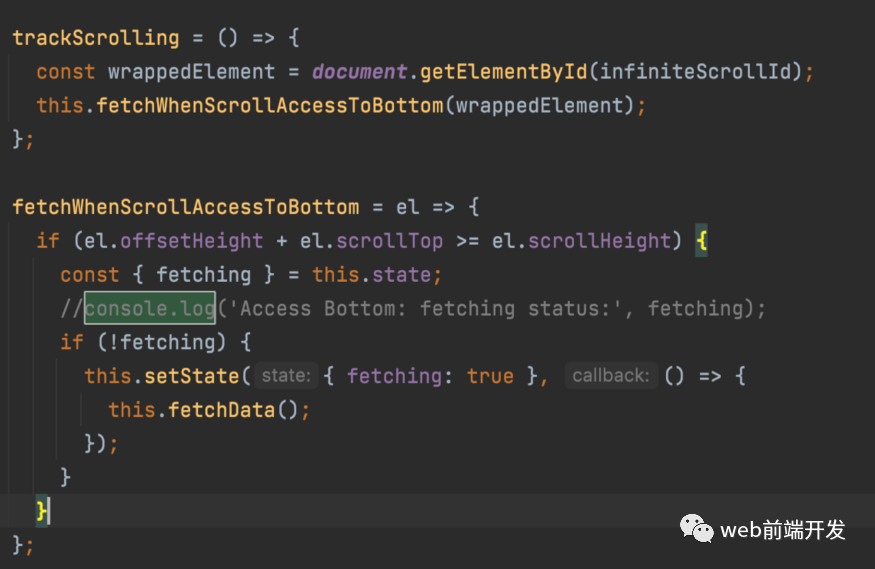
Task: Click the scrollTop property
Action: coord(390,241)
